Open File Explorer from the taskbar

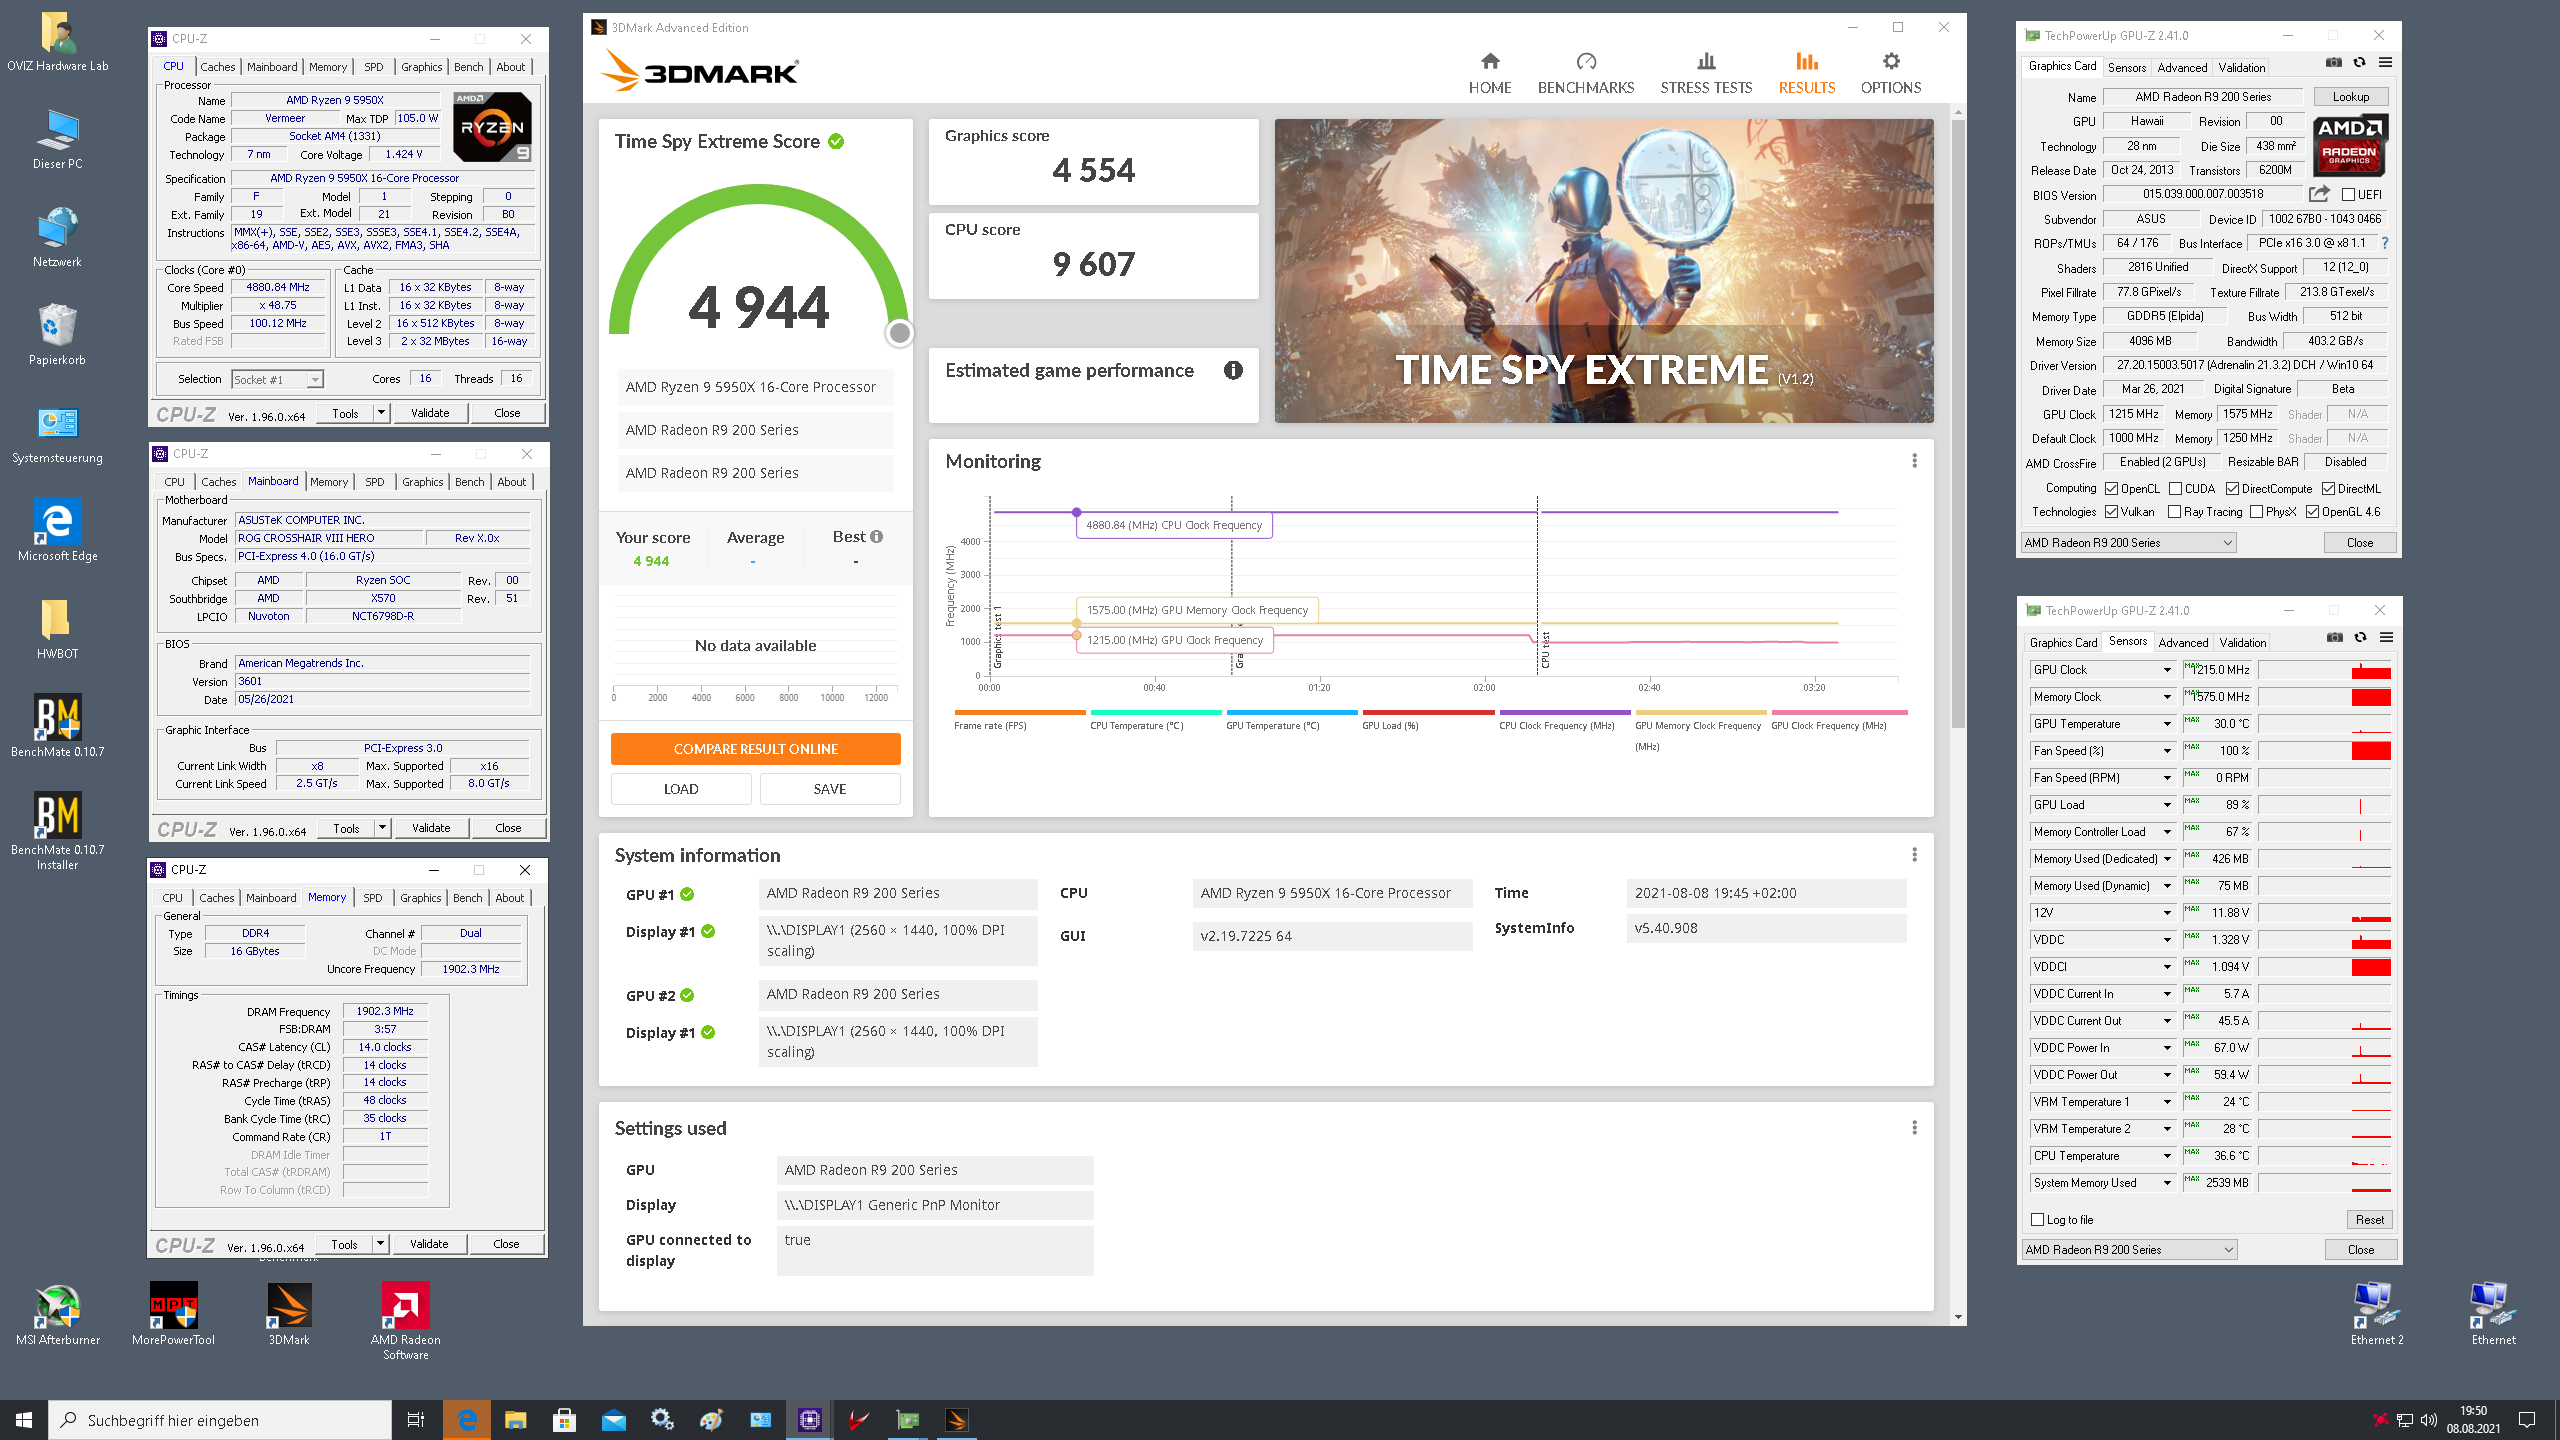click(515, 1420)
